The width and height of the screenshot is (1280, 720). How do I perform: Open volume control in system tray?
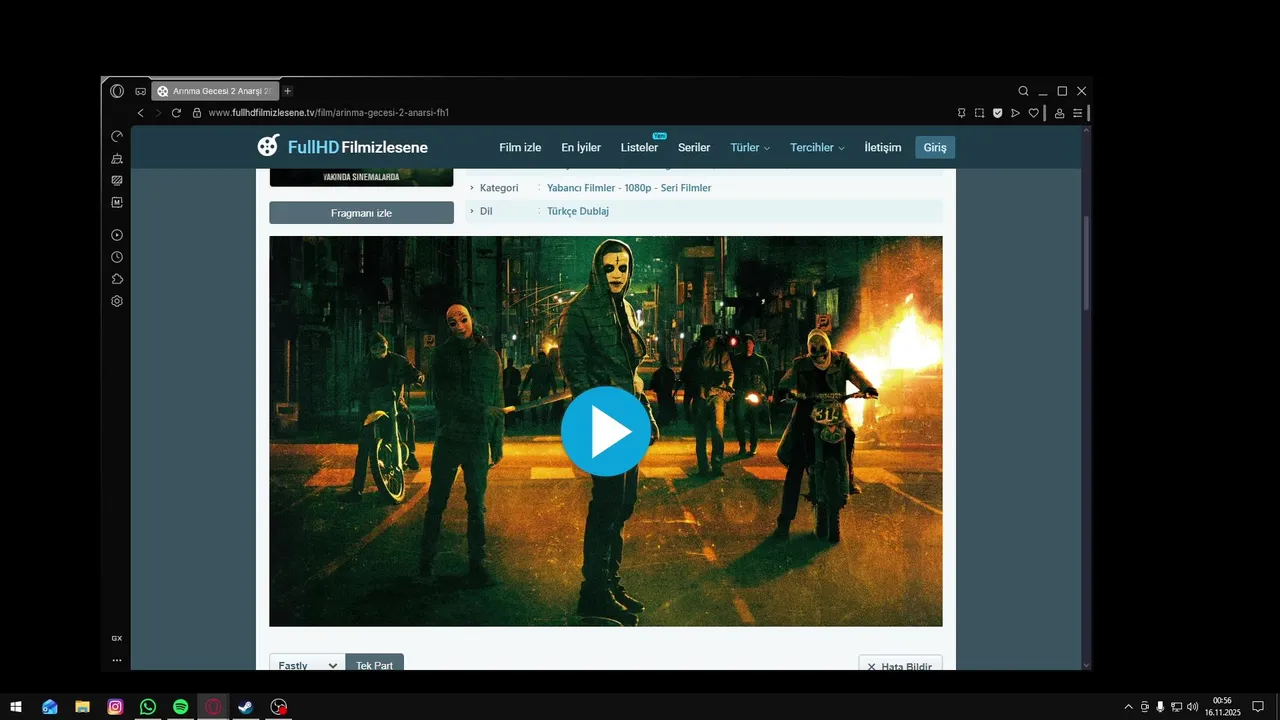[1192, 707]
